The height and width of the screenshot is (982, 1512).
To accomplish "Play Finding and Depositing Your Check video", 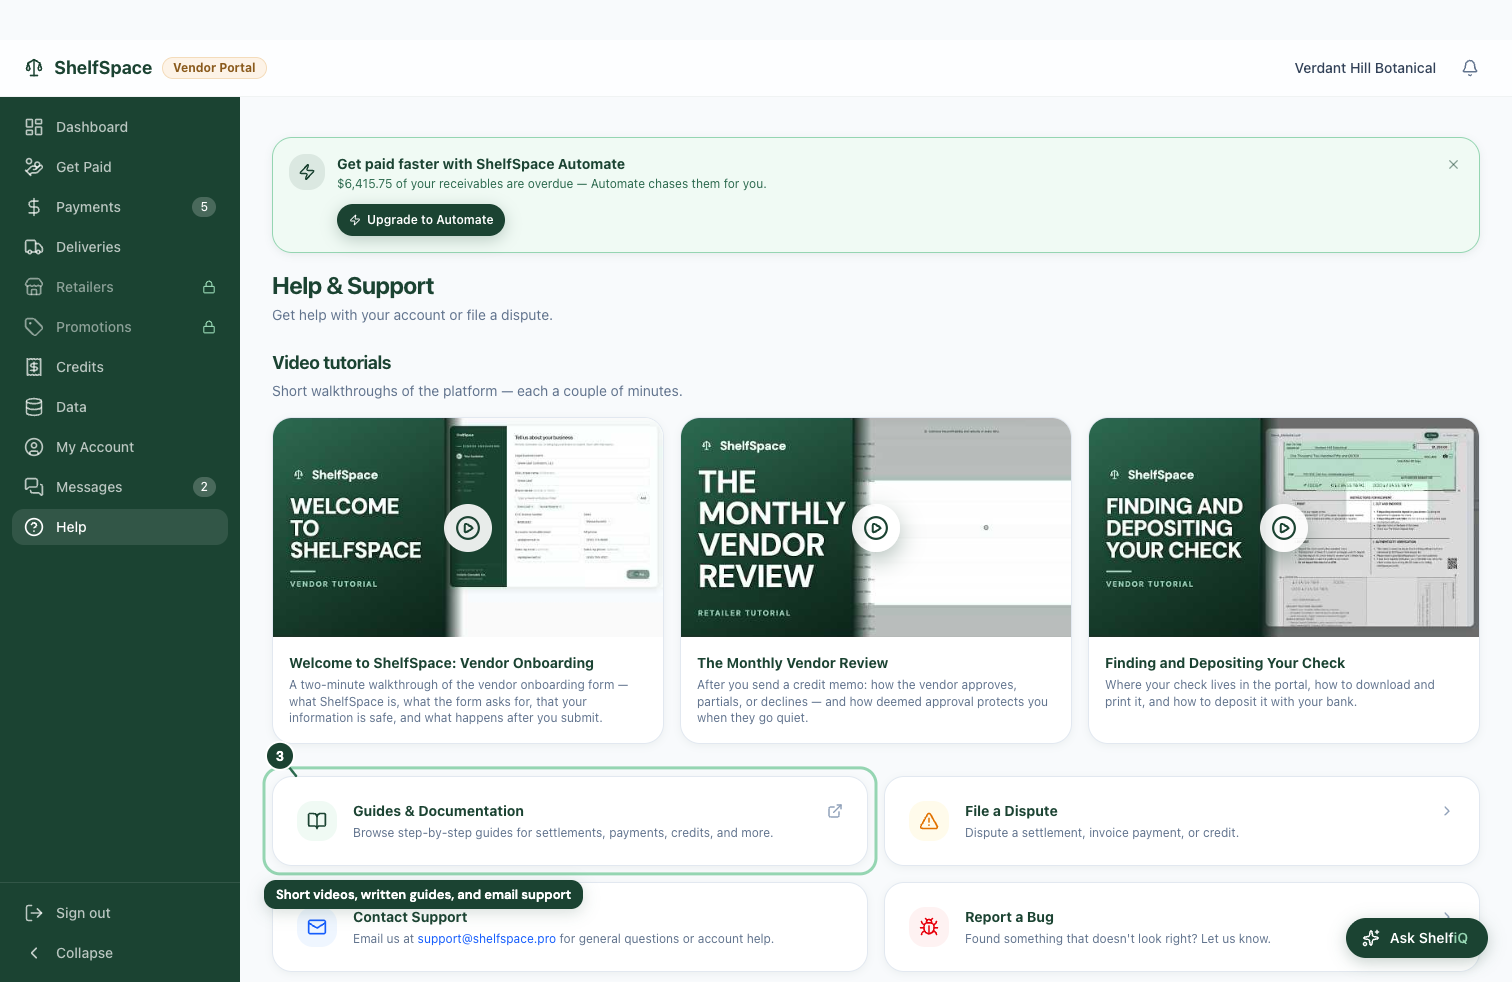I will coord(1284,528).
